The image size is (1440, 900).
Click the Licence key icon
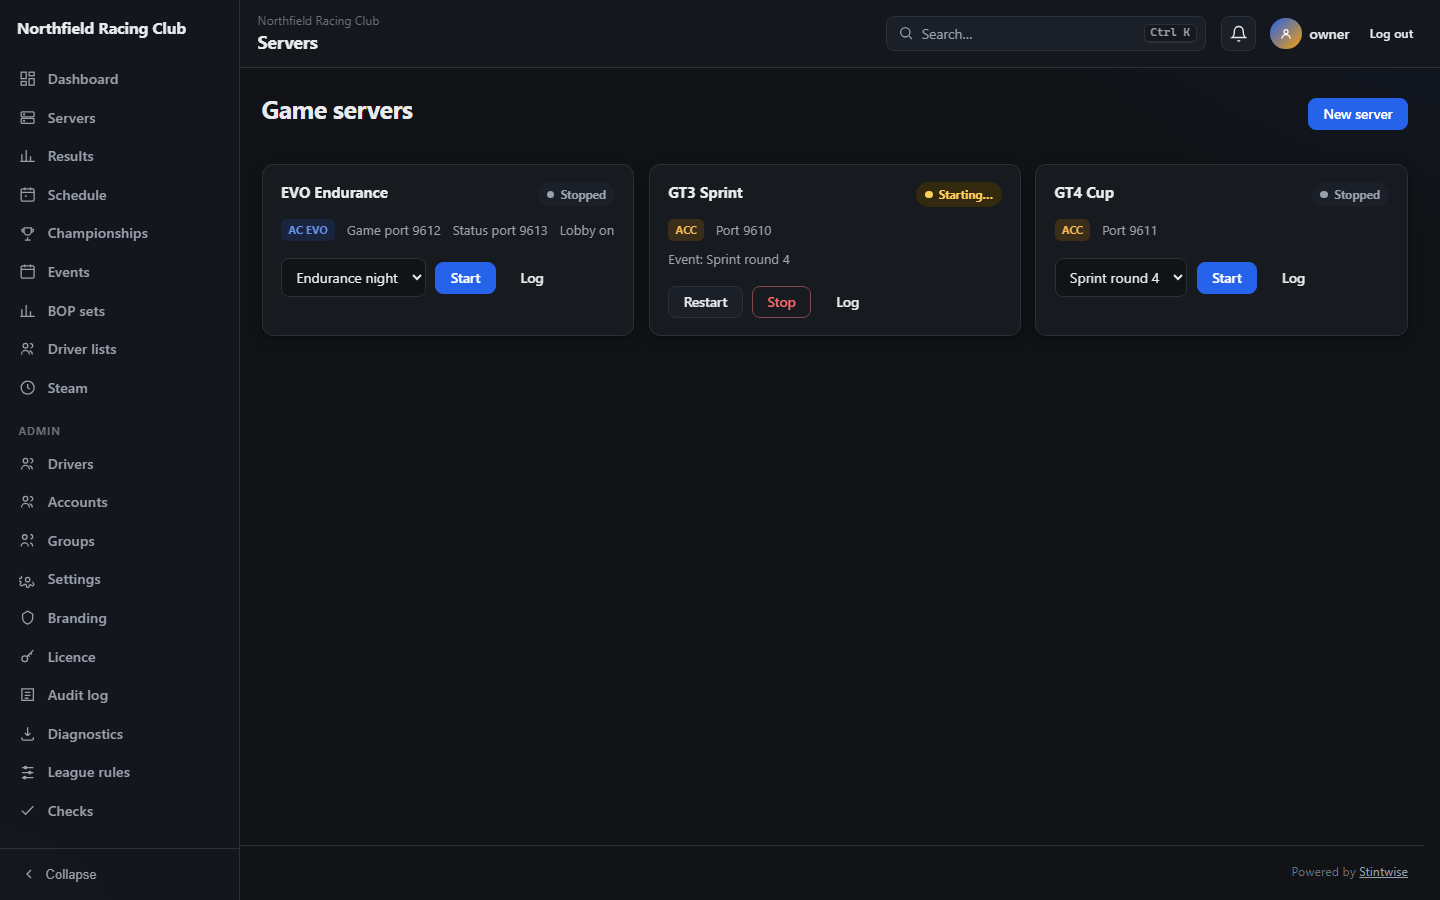(28, 657)
